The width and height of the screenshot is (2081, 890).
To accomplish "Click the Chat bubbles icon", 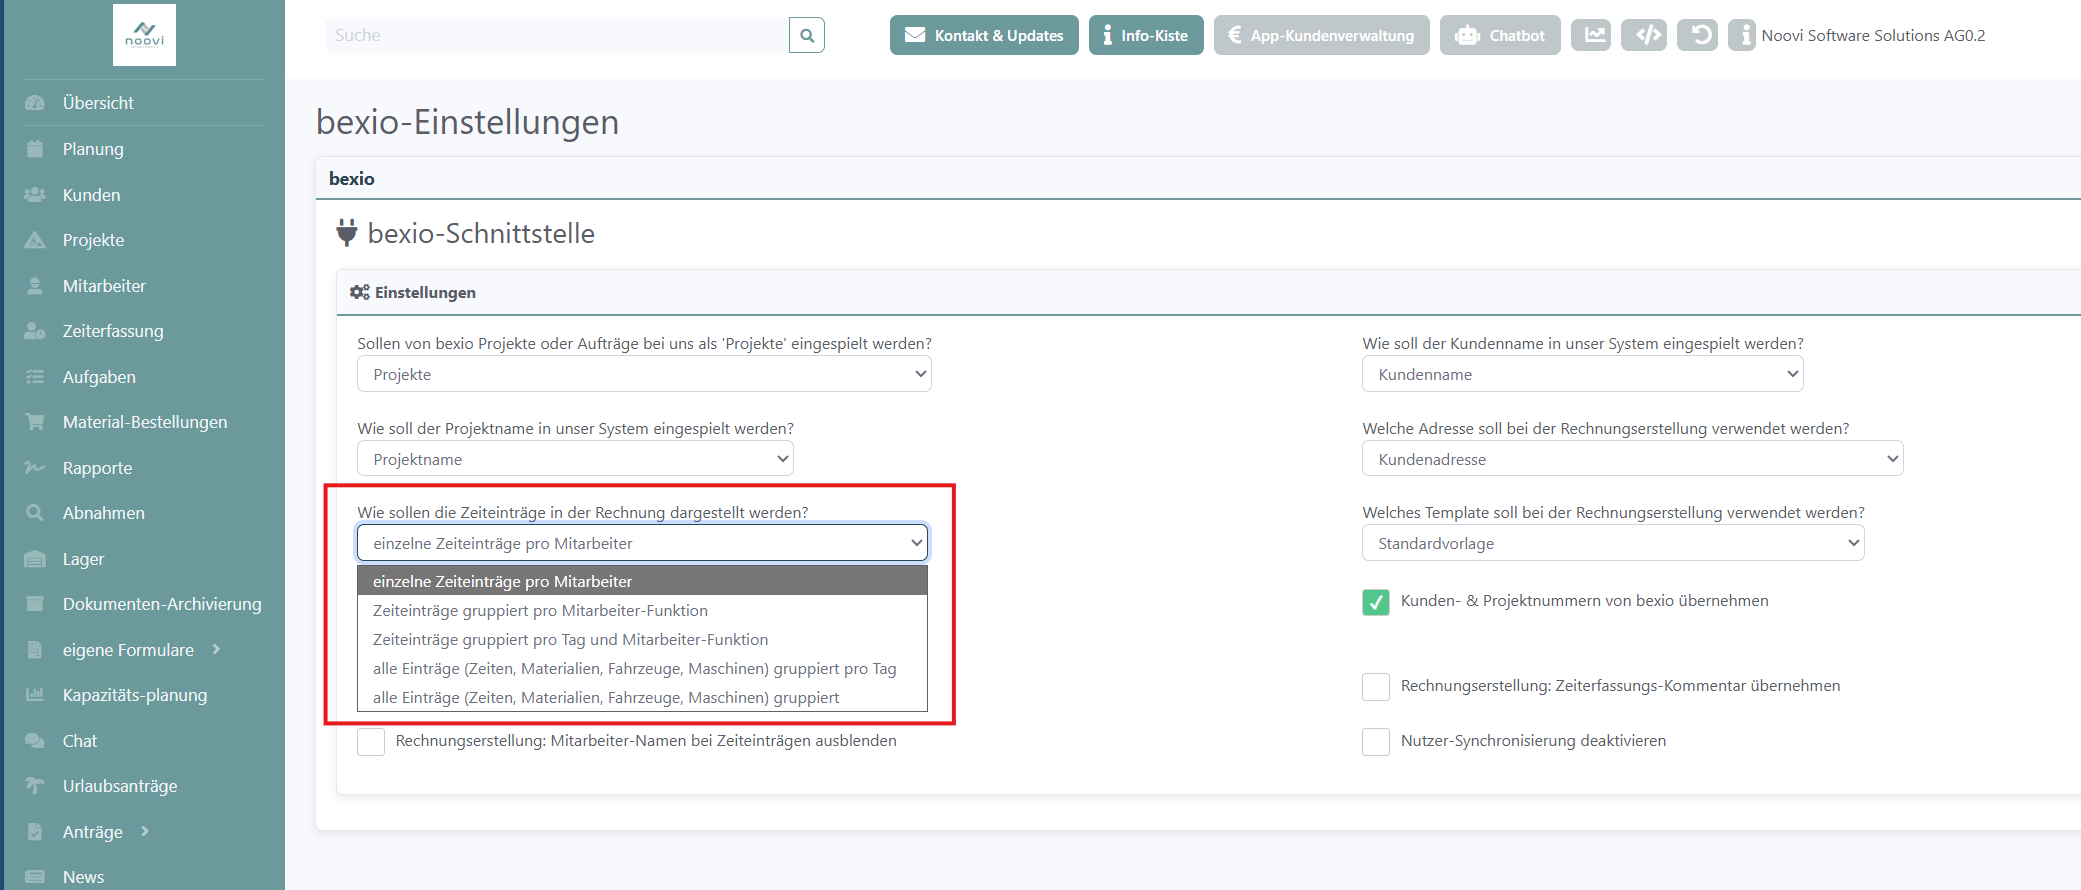I will pyautogui.click(x=35, y=741).
